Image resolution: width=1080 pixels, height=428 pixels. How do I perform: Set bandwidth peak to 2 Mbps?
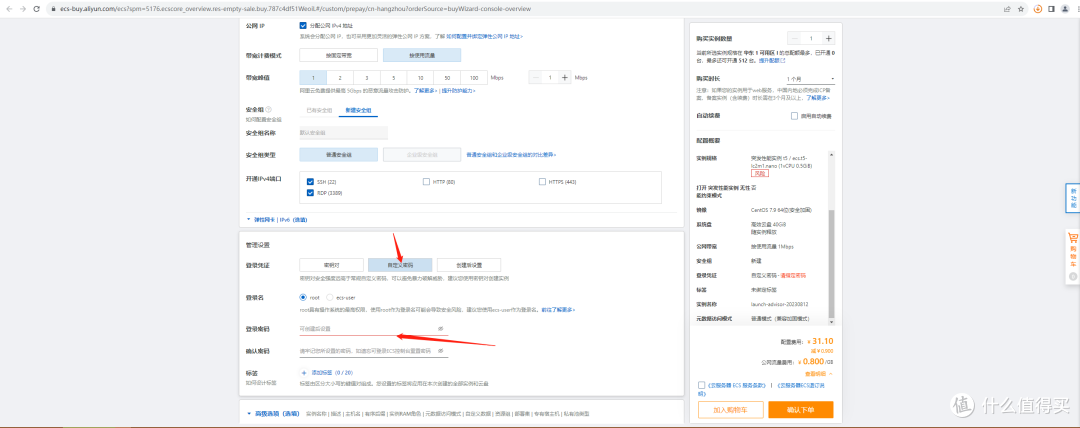(x=340, y=78)
